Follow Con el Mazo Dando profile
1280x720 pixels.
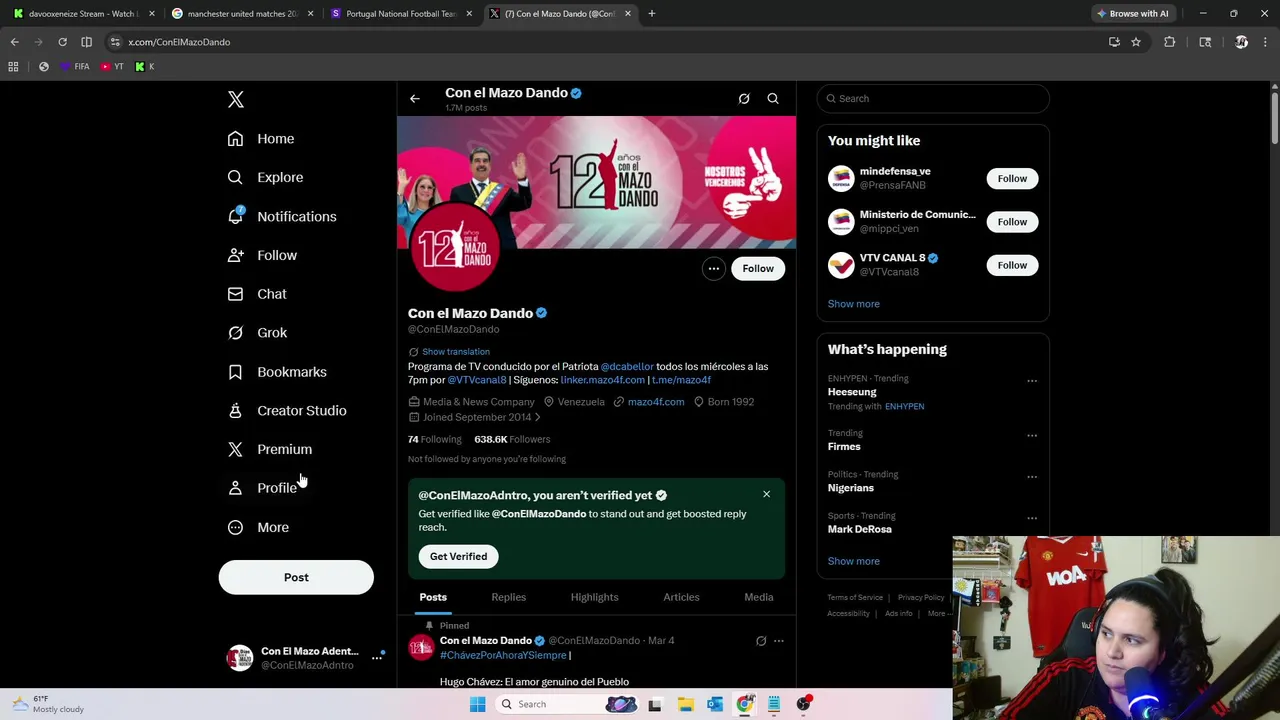pyautogui.click(x=758, y=268)
